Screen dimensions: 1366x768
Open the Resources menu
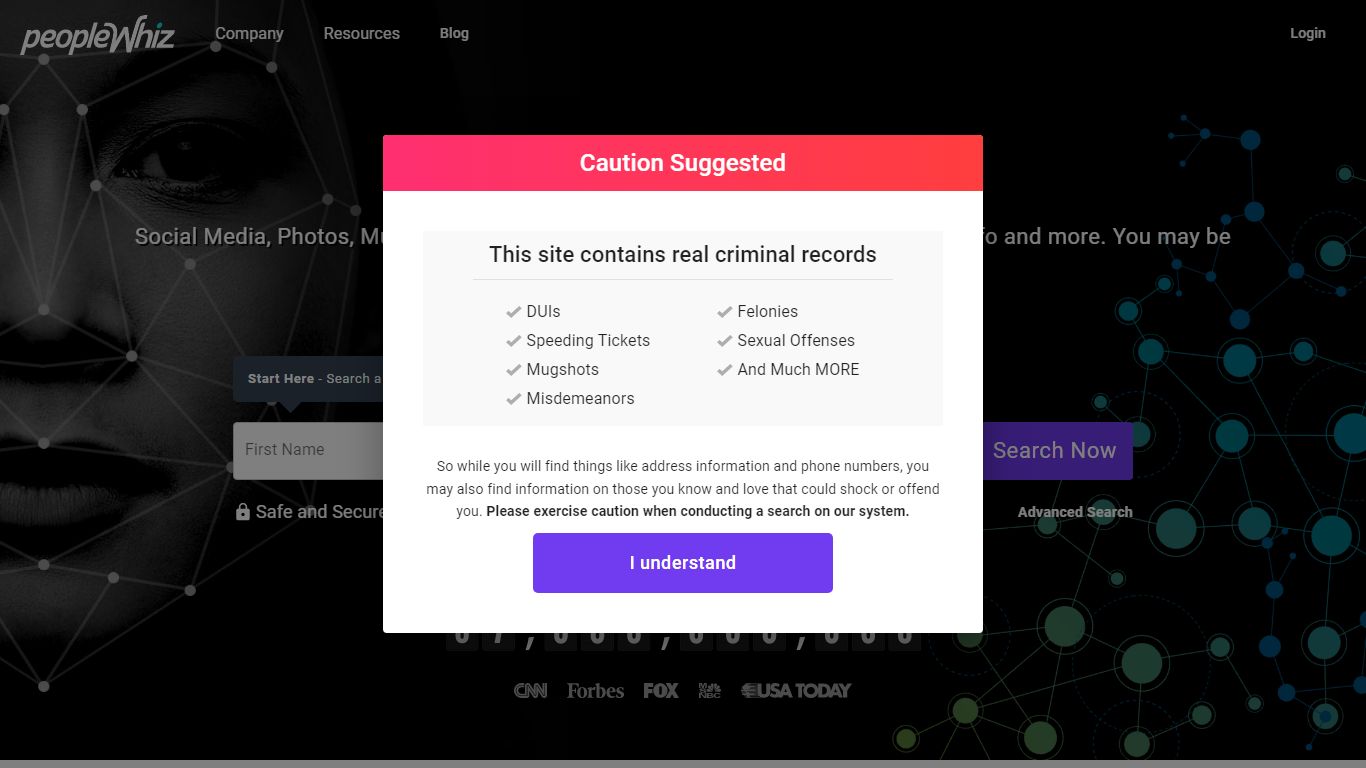click(361, 33)
